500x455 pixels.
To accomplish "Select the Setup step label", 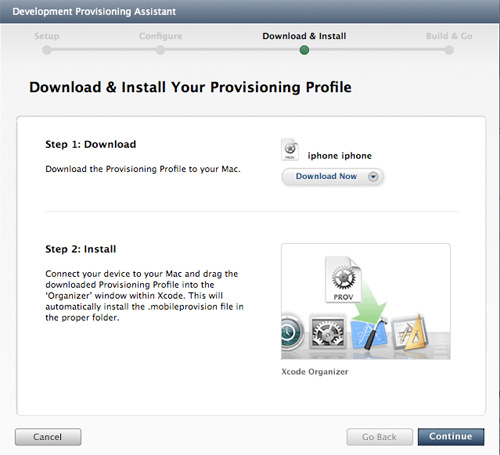I will (x=47, y=36).
